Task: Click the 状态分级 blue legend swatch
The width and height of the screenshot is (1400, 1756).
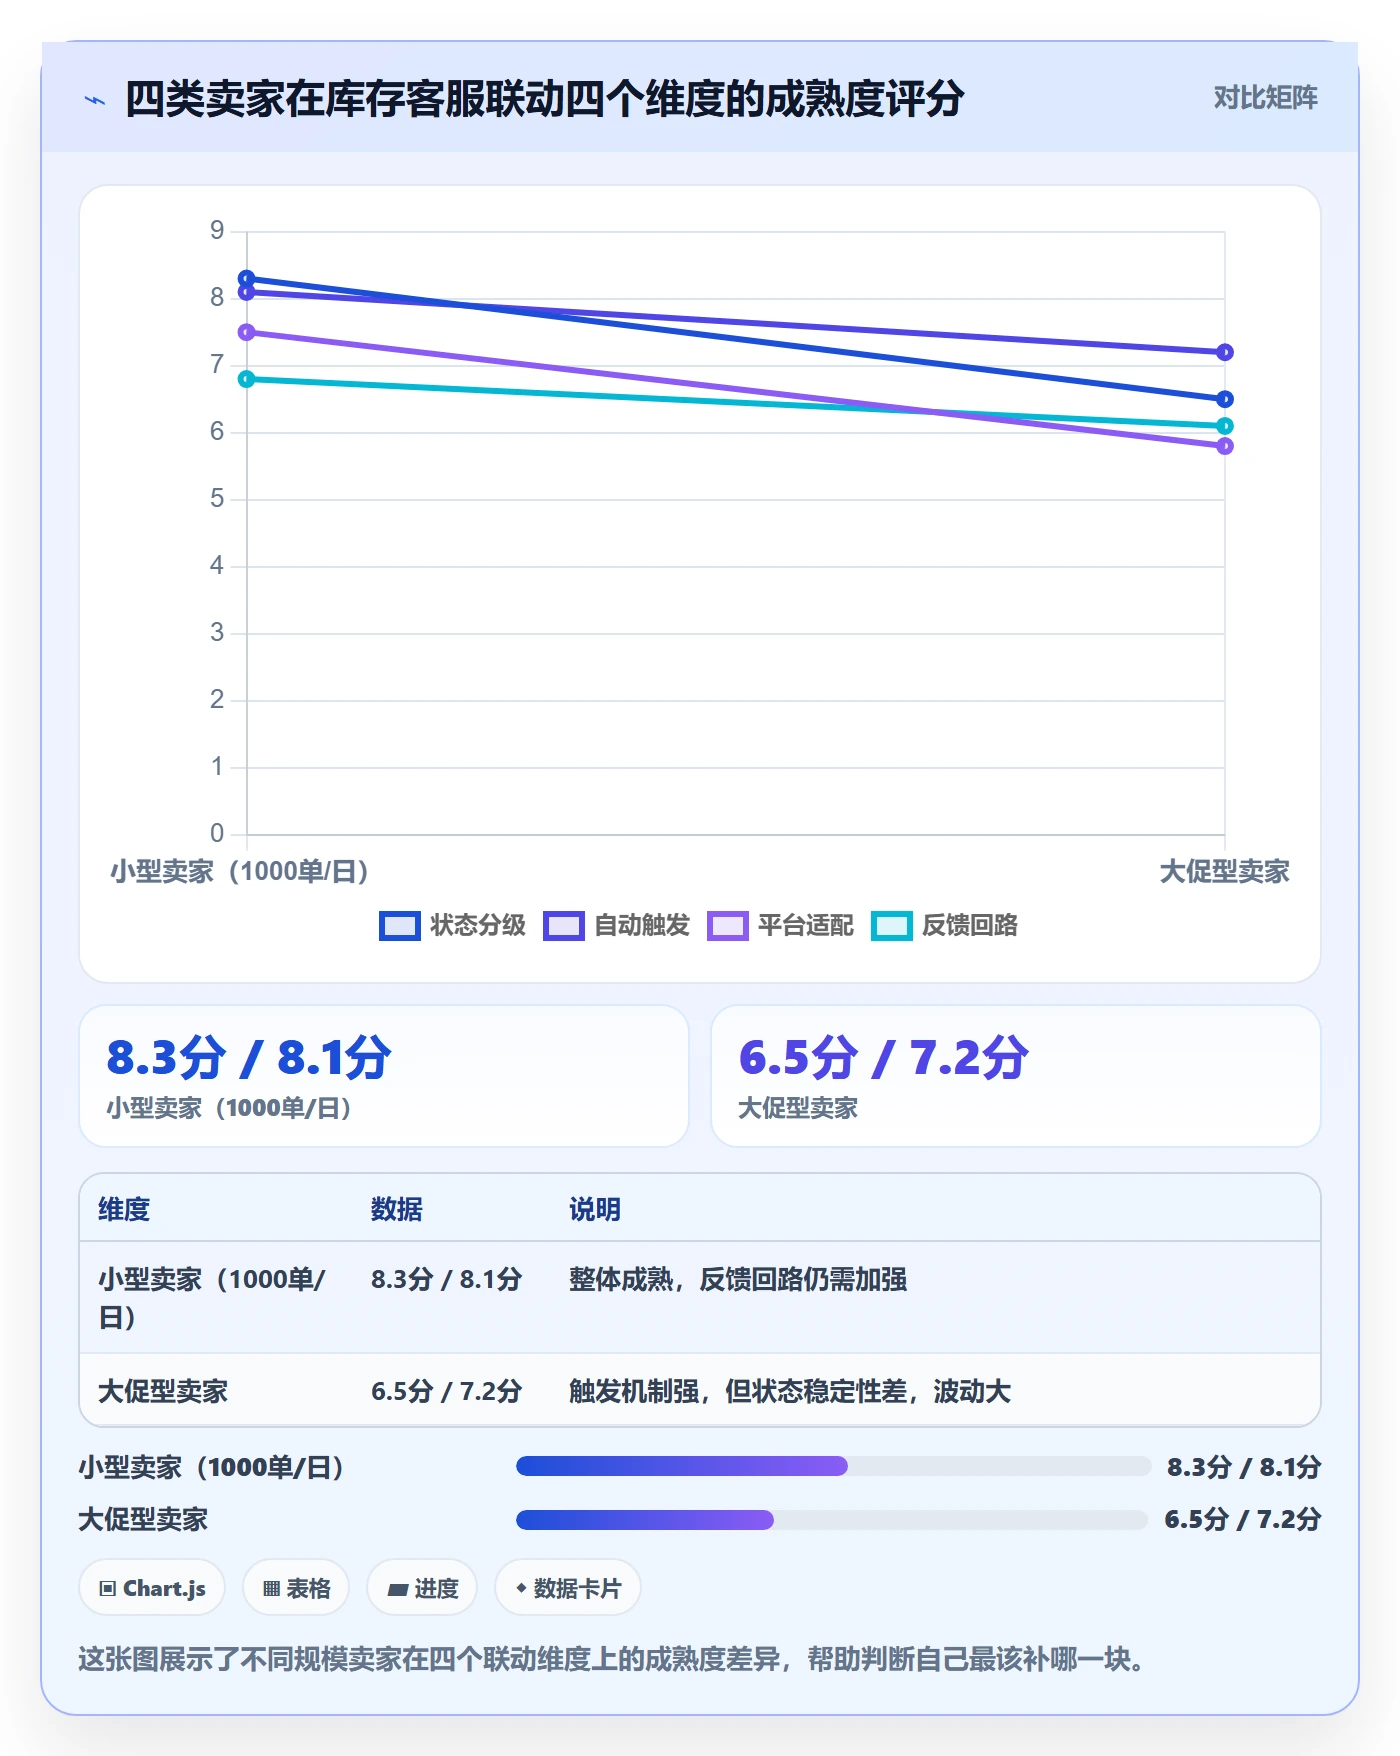Action: click(400, 926)
